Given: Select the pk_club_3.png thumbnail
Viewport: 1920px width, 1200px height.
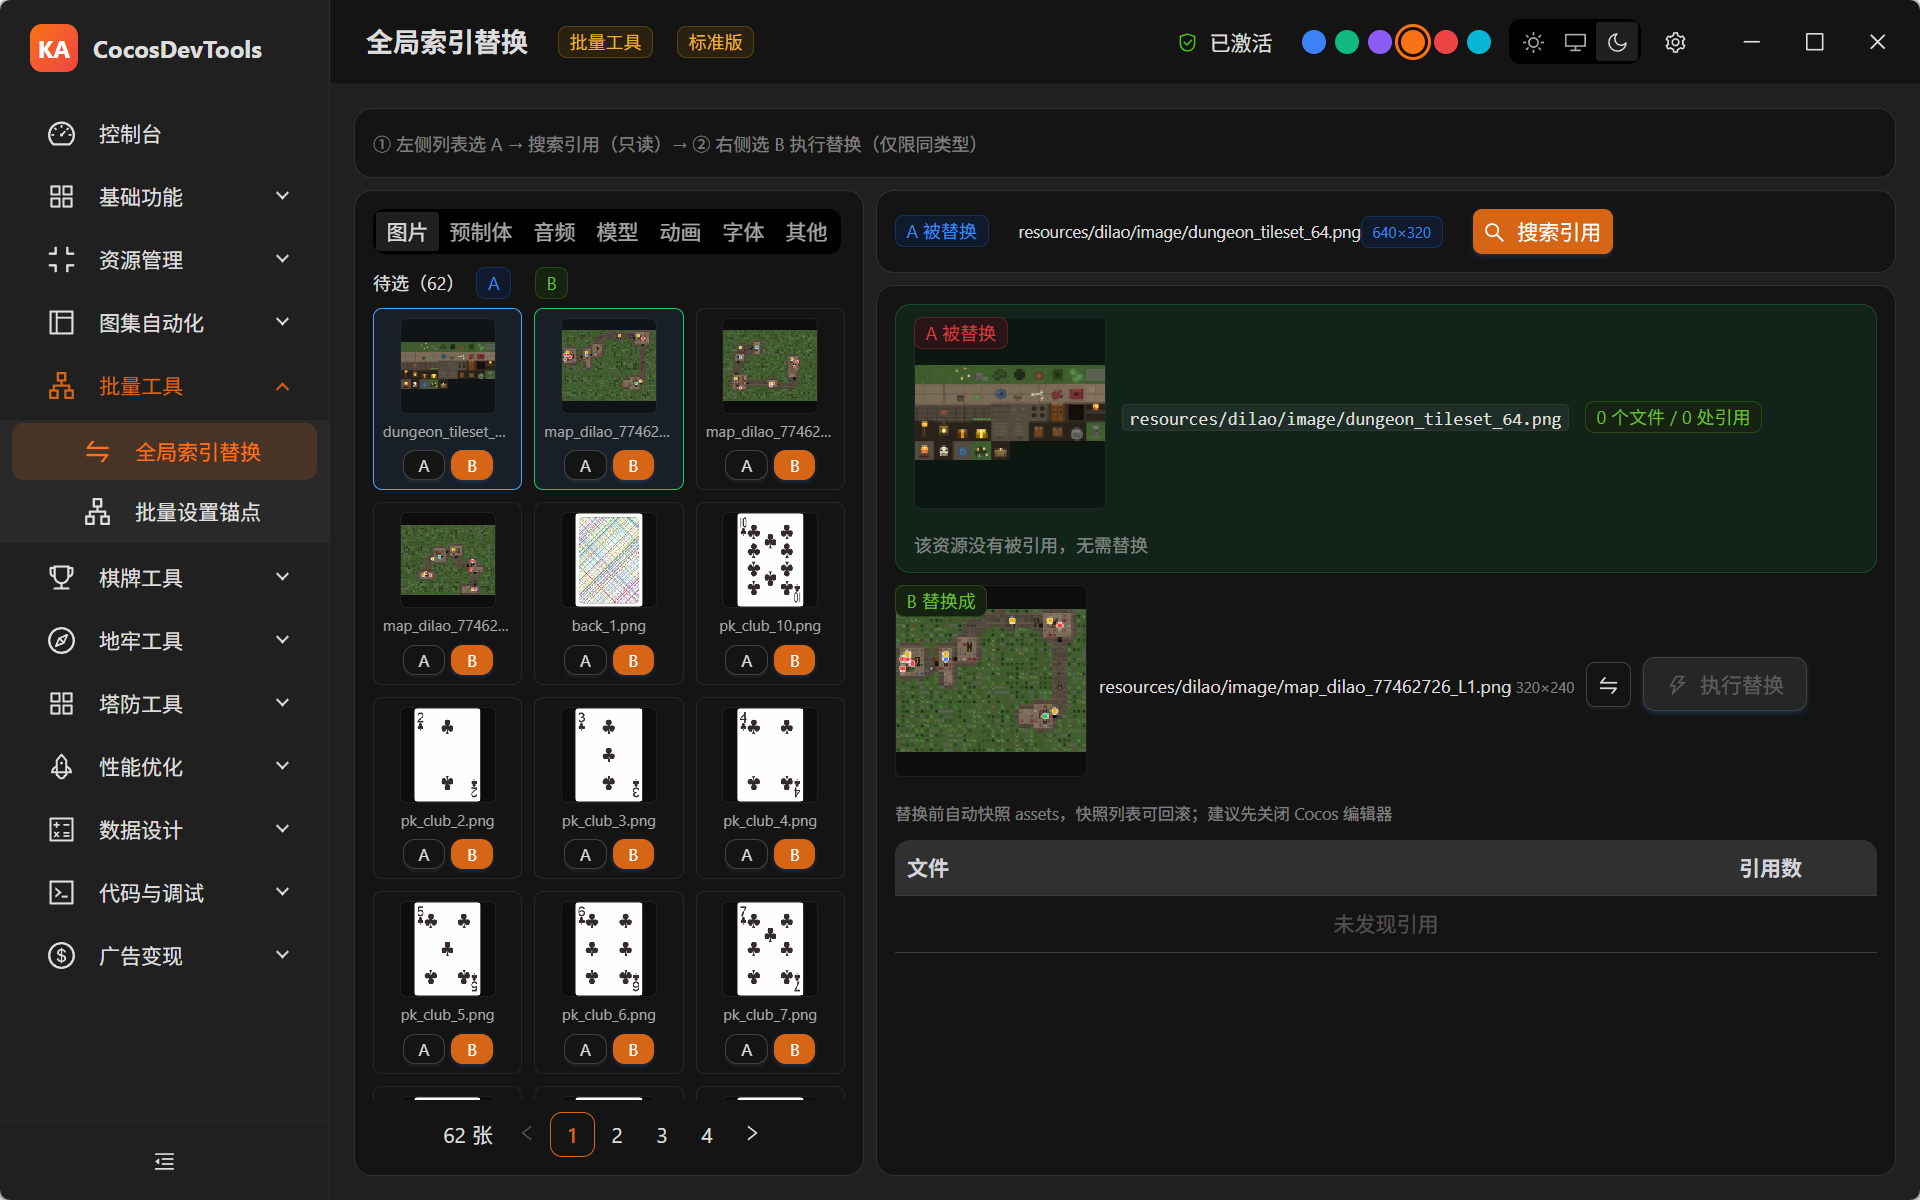Looking at the screenshot, I should [609, 755].
